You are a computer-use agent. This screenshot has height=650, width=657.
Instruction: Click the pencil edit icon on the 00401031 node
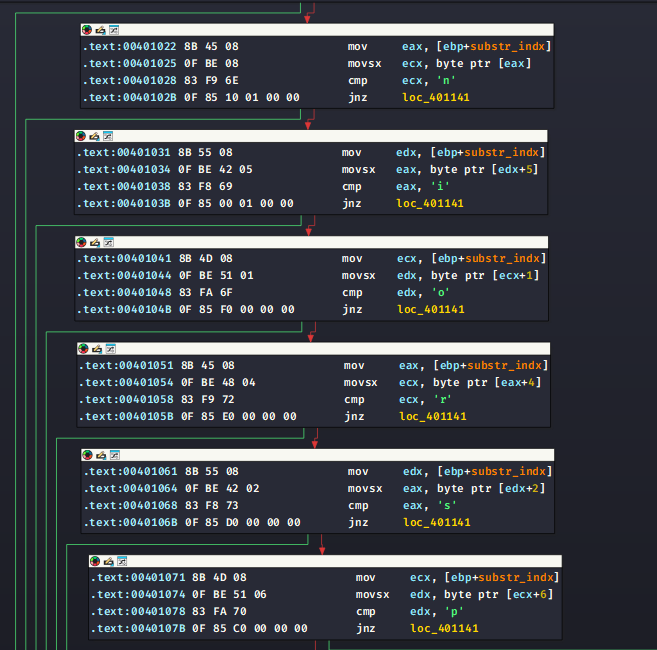(94, 135)
